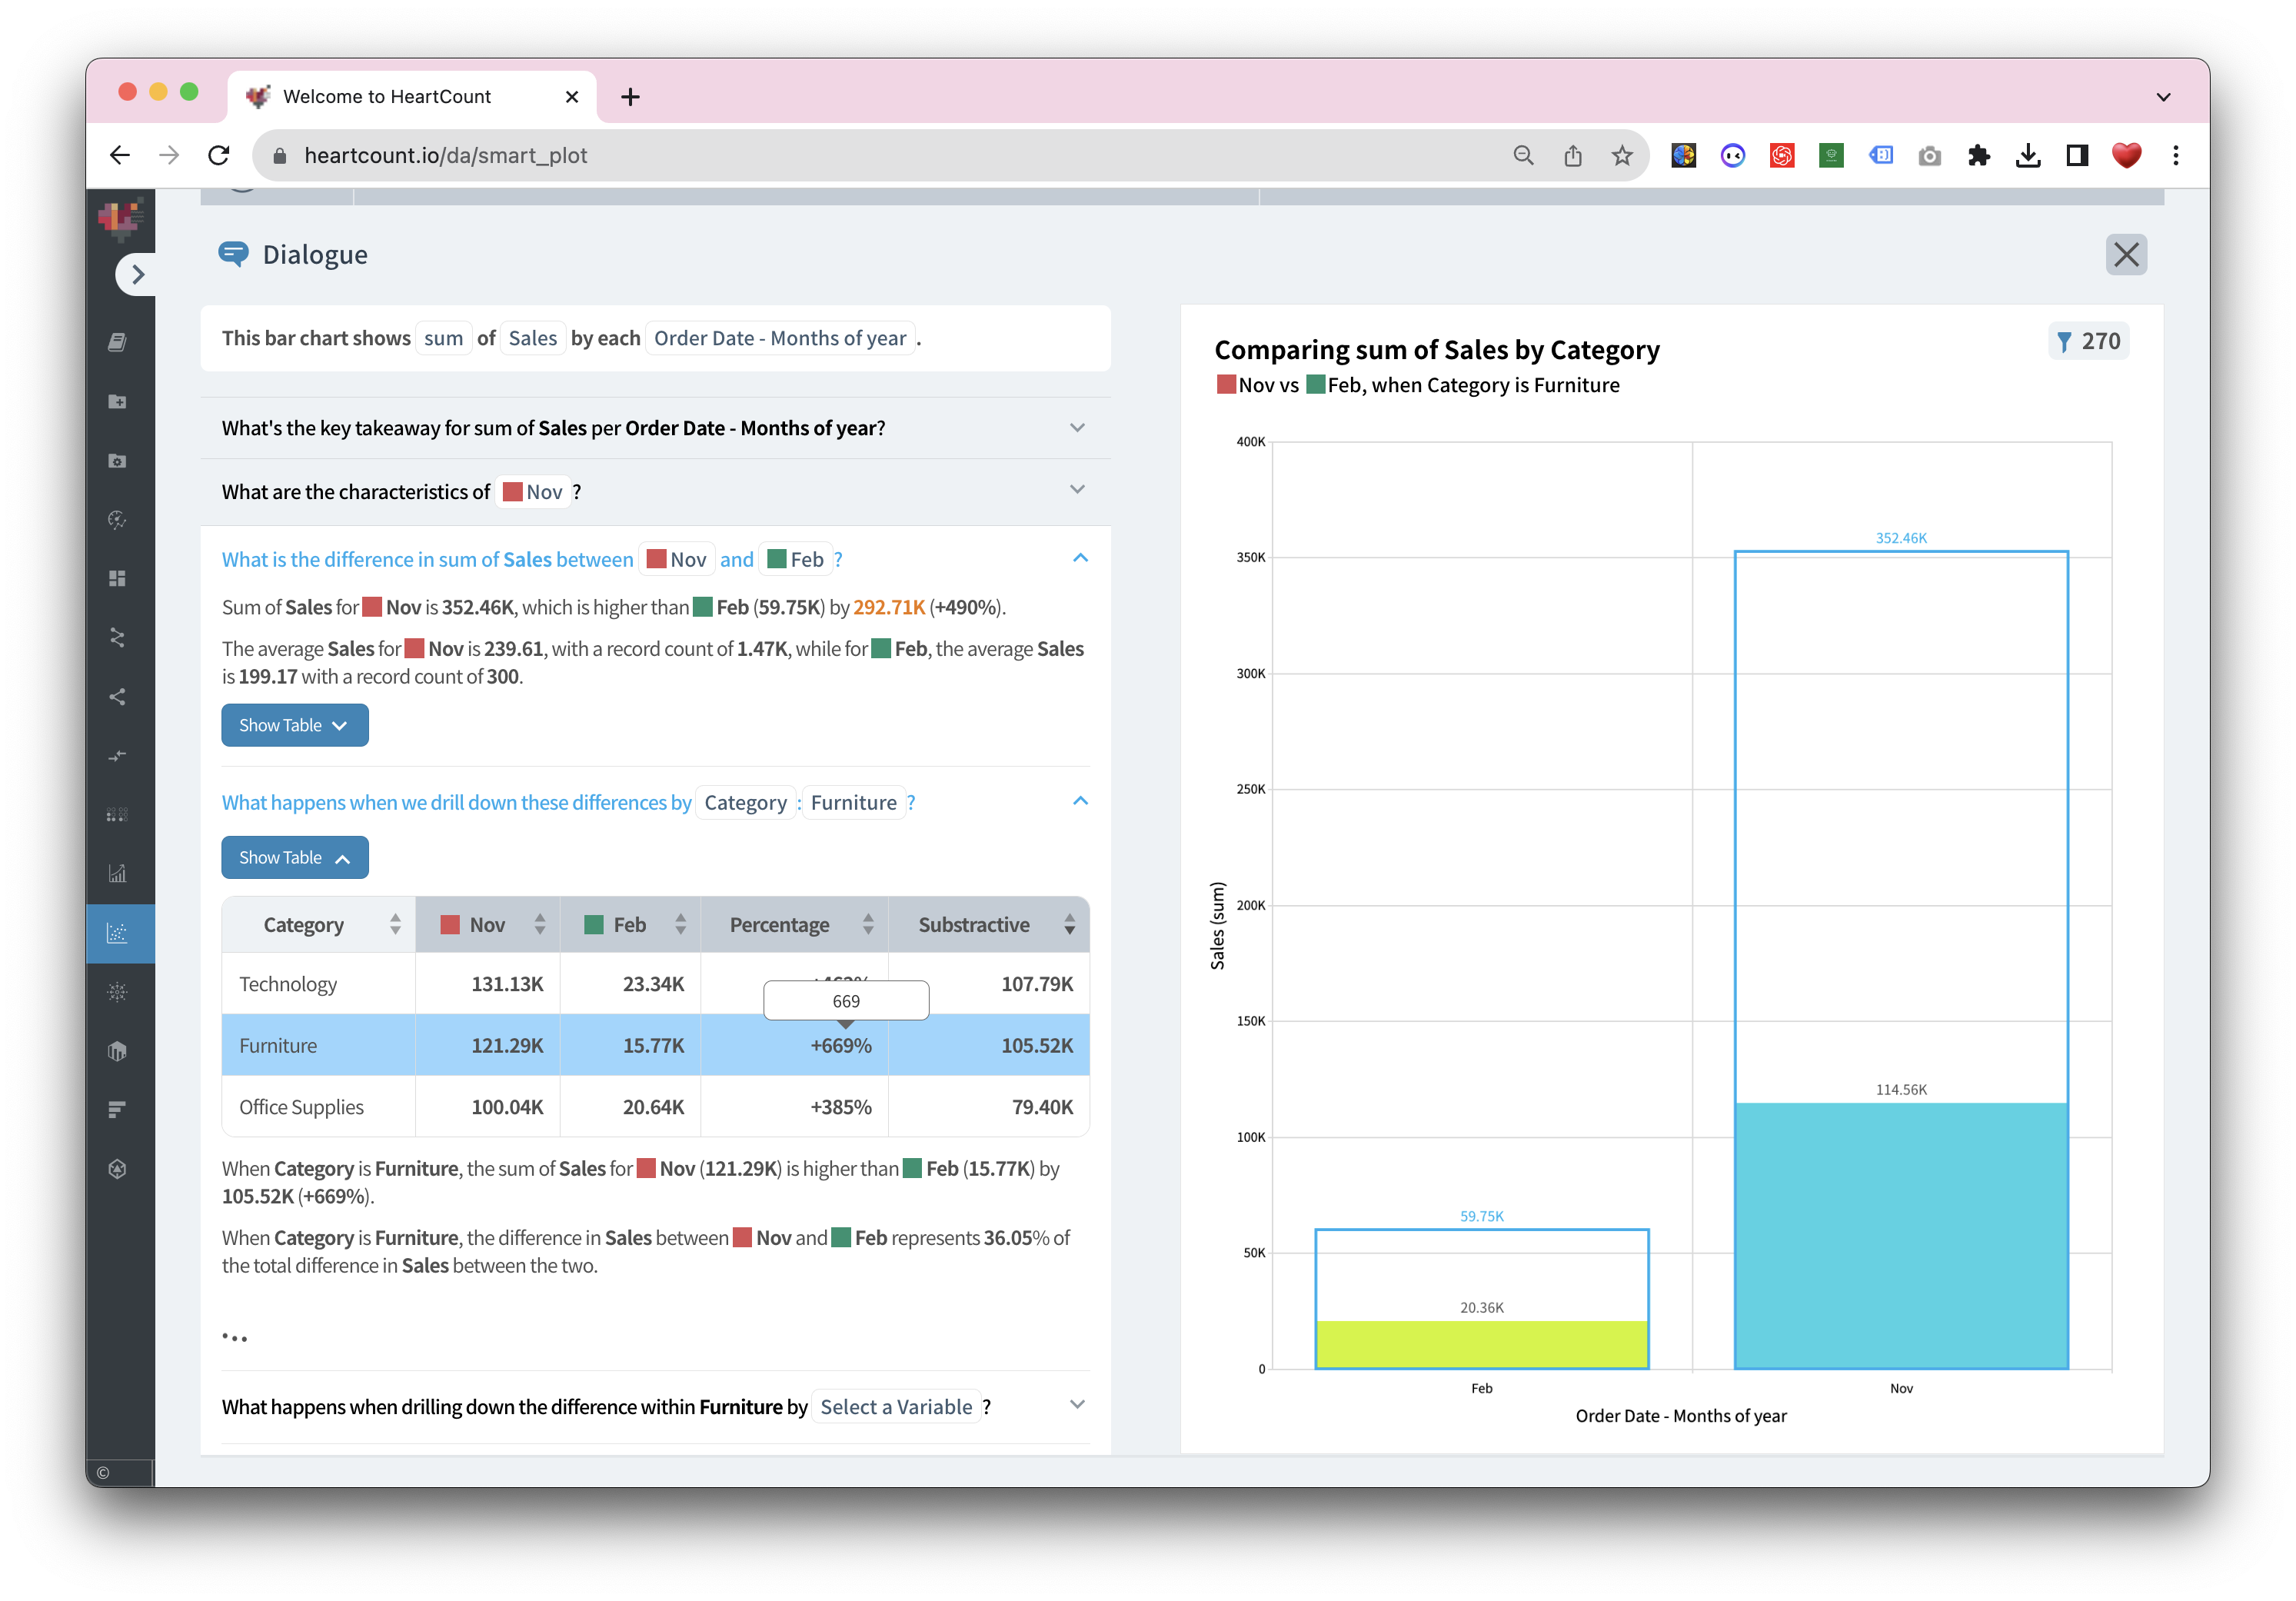Select the highlighted Furniture table row
2296x1601 pixels.
(x=655, y=1045)
